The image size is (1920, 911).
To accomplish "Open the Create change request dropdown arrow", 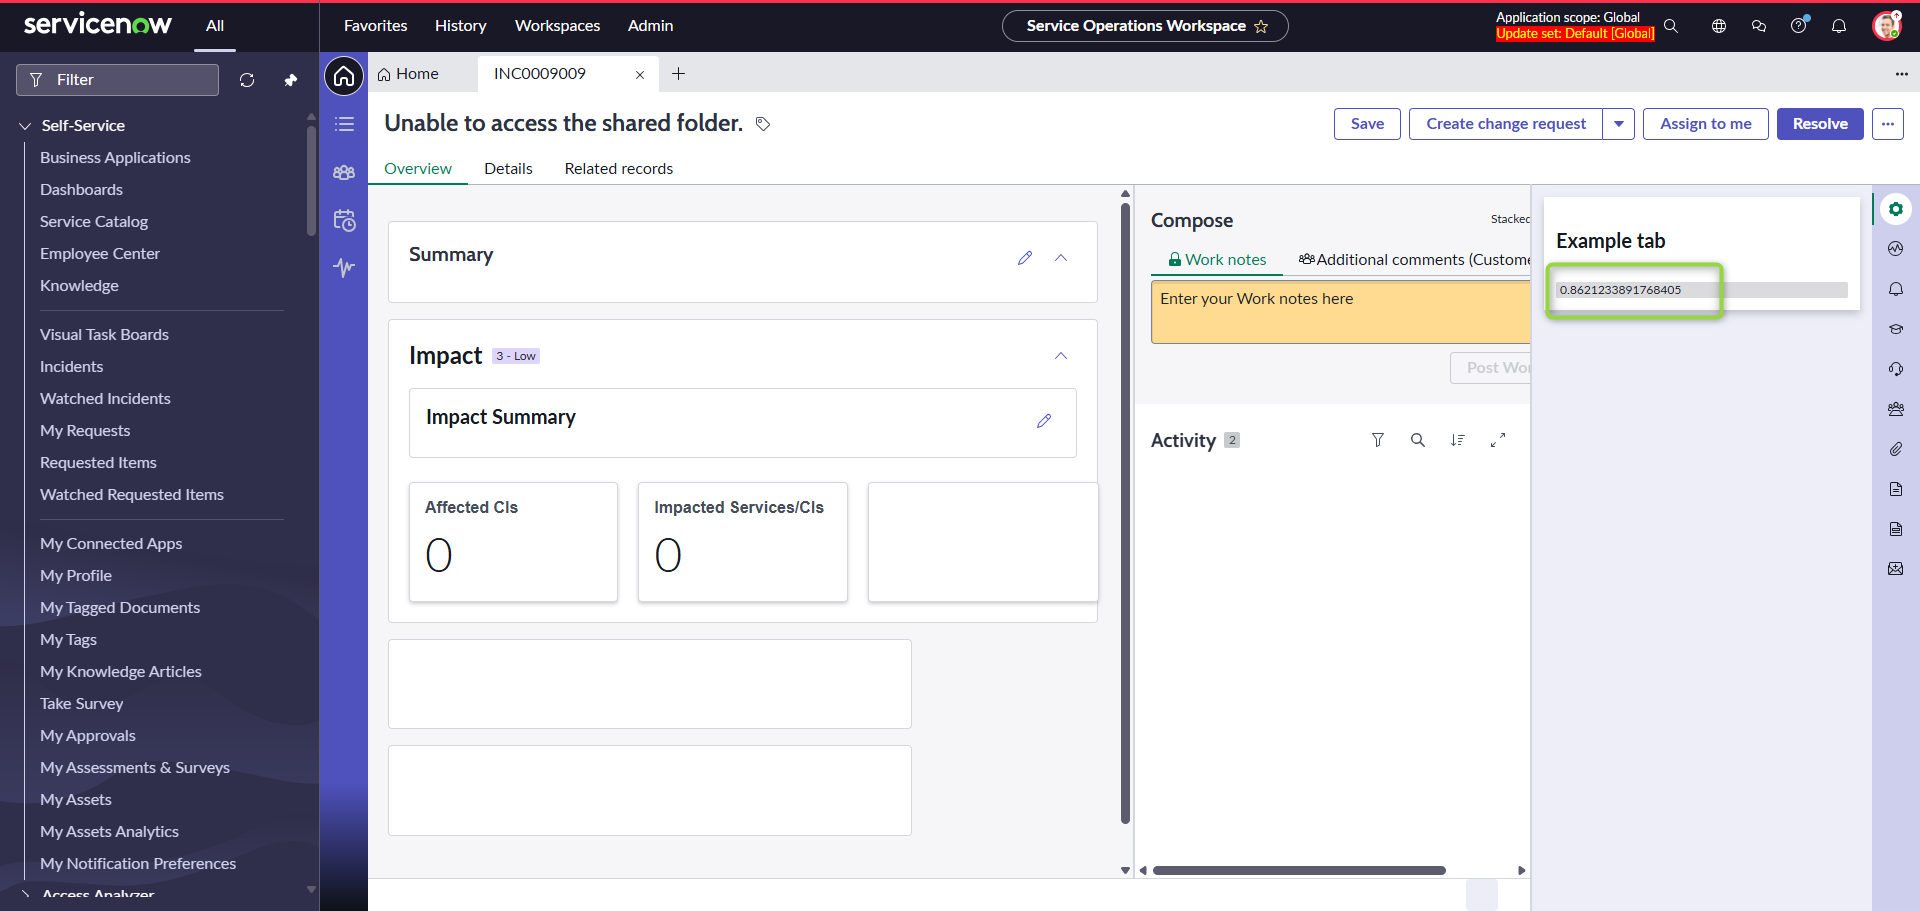I will [x=1618, y=124].
